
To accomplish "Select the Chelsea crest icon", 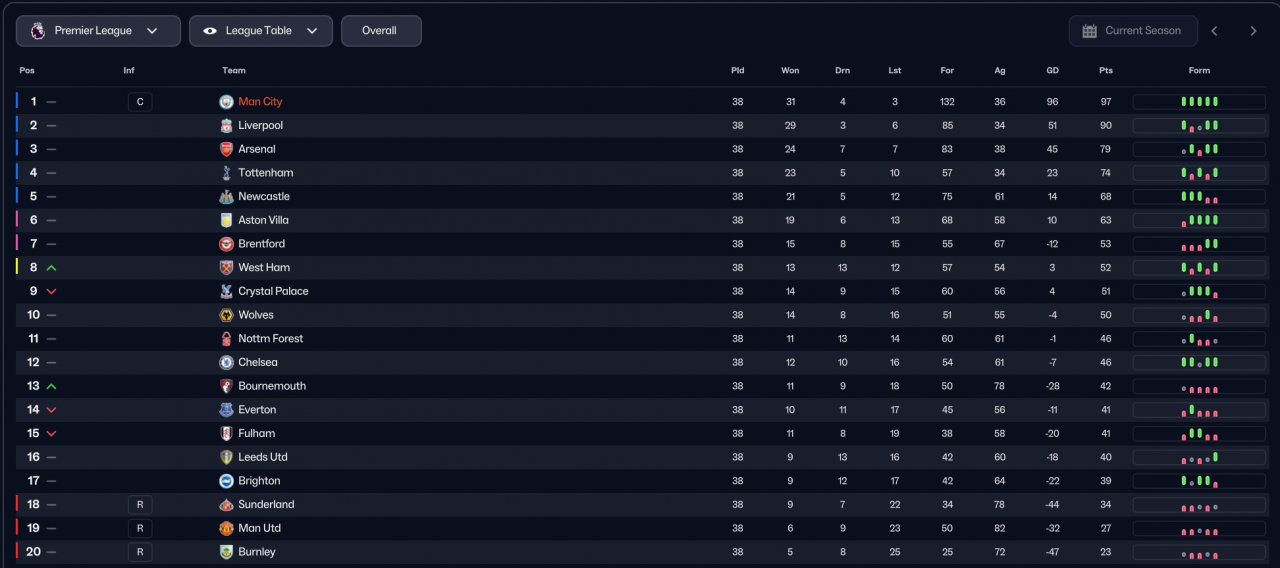I will [x=226, y=362].
